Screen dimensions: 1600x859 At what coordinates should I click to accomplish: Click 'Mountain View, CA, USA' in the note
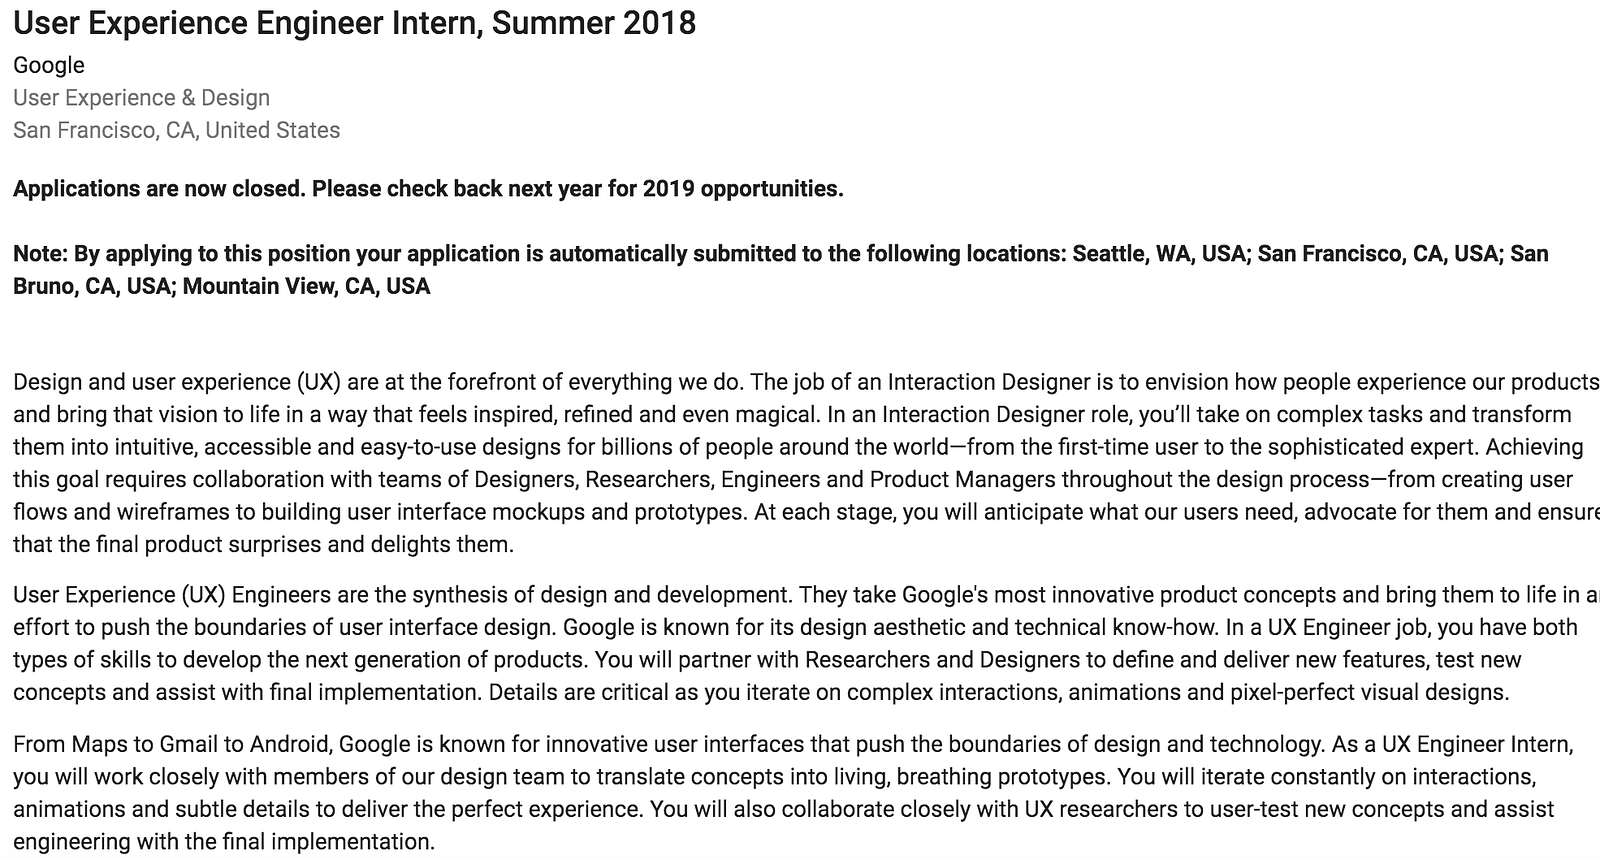pyautogui.click(x=306, y=287)
